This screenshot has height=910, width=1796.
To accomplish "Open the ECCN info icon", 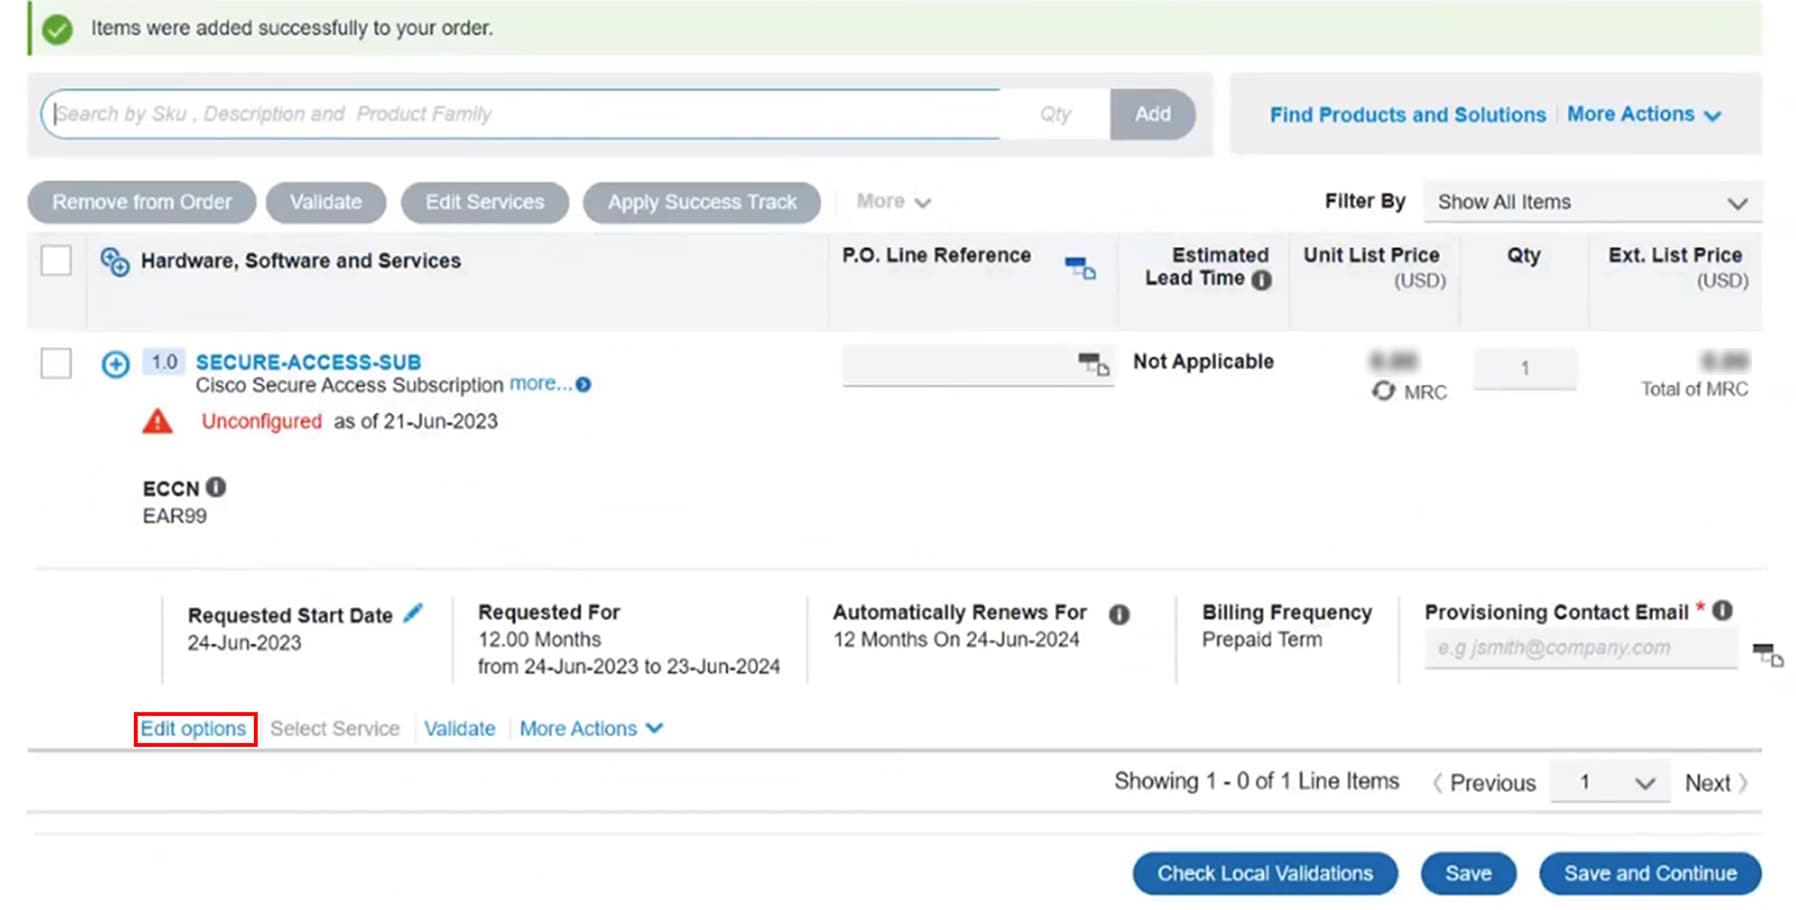I will [x=216, y=487].
